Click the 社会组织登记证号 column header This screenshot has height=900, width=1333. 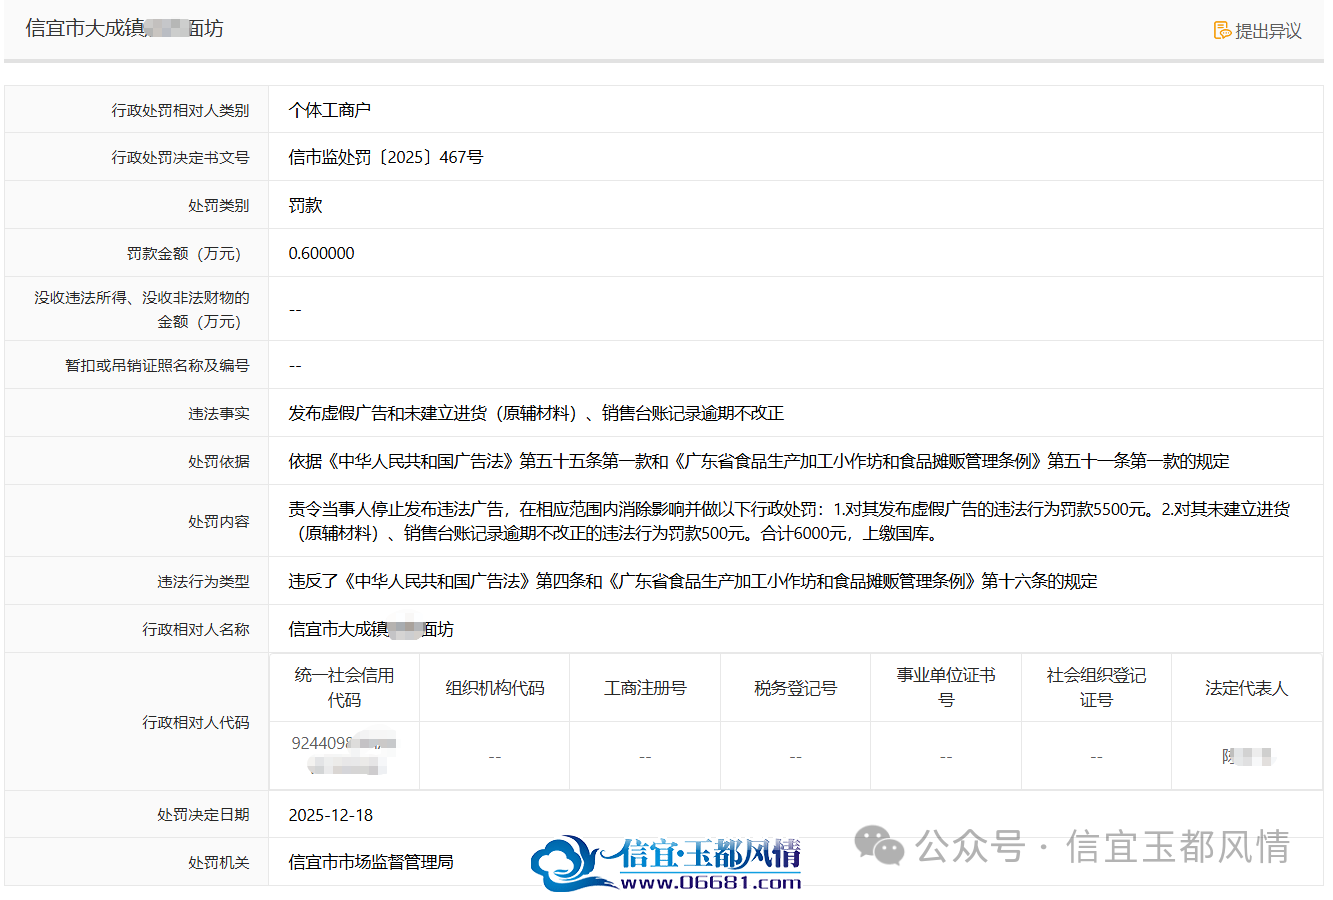pyautogui.click(x=1096, y=688)
